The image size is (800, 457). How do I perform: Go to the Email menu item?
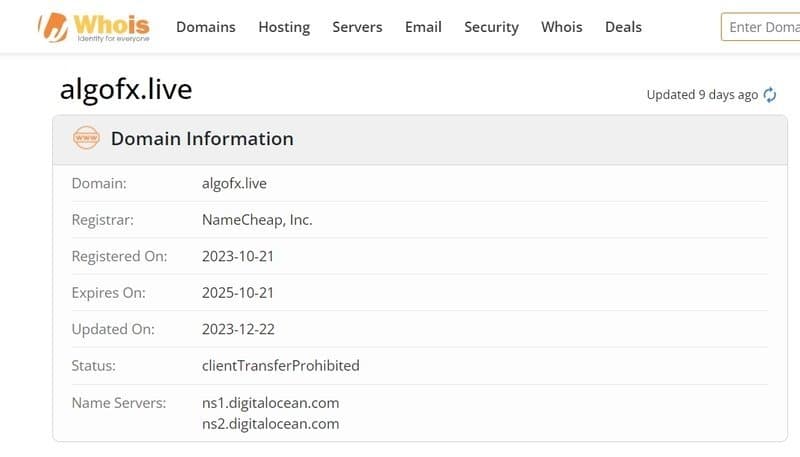point(423,27)
